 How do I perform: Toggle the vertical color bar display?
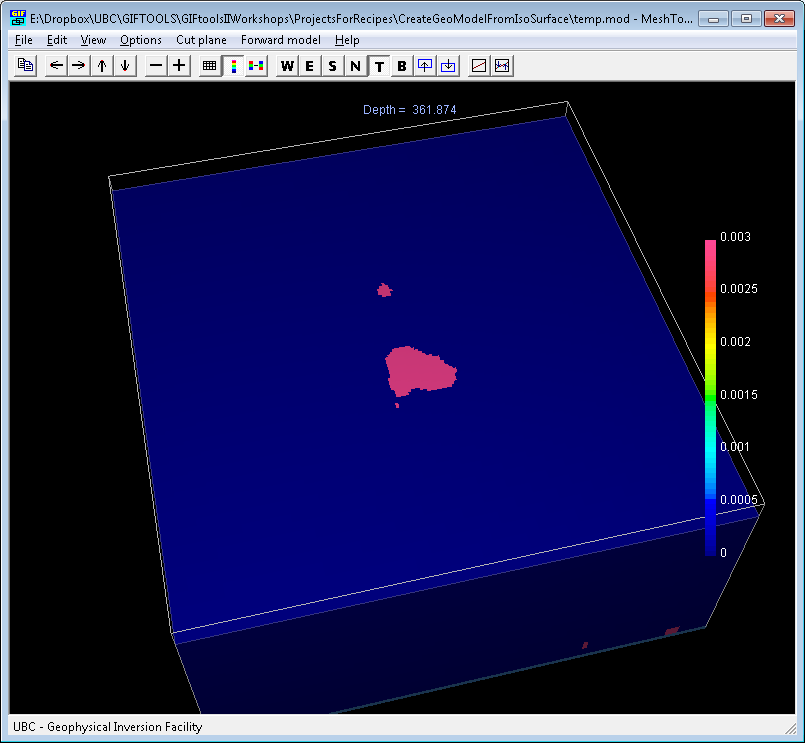click(x=234, y=66)
